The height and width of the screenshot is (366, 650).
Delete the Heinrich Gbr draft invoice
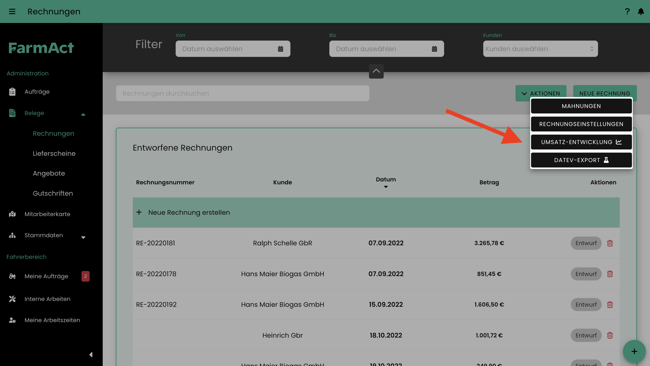click(x=610, y=335)
